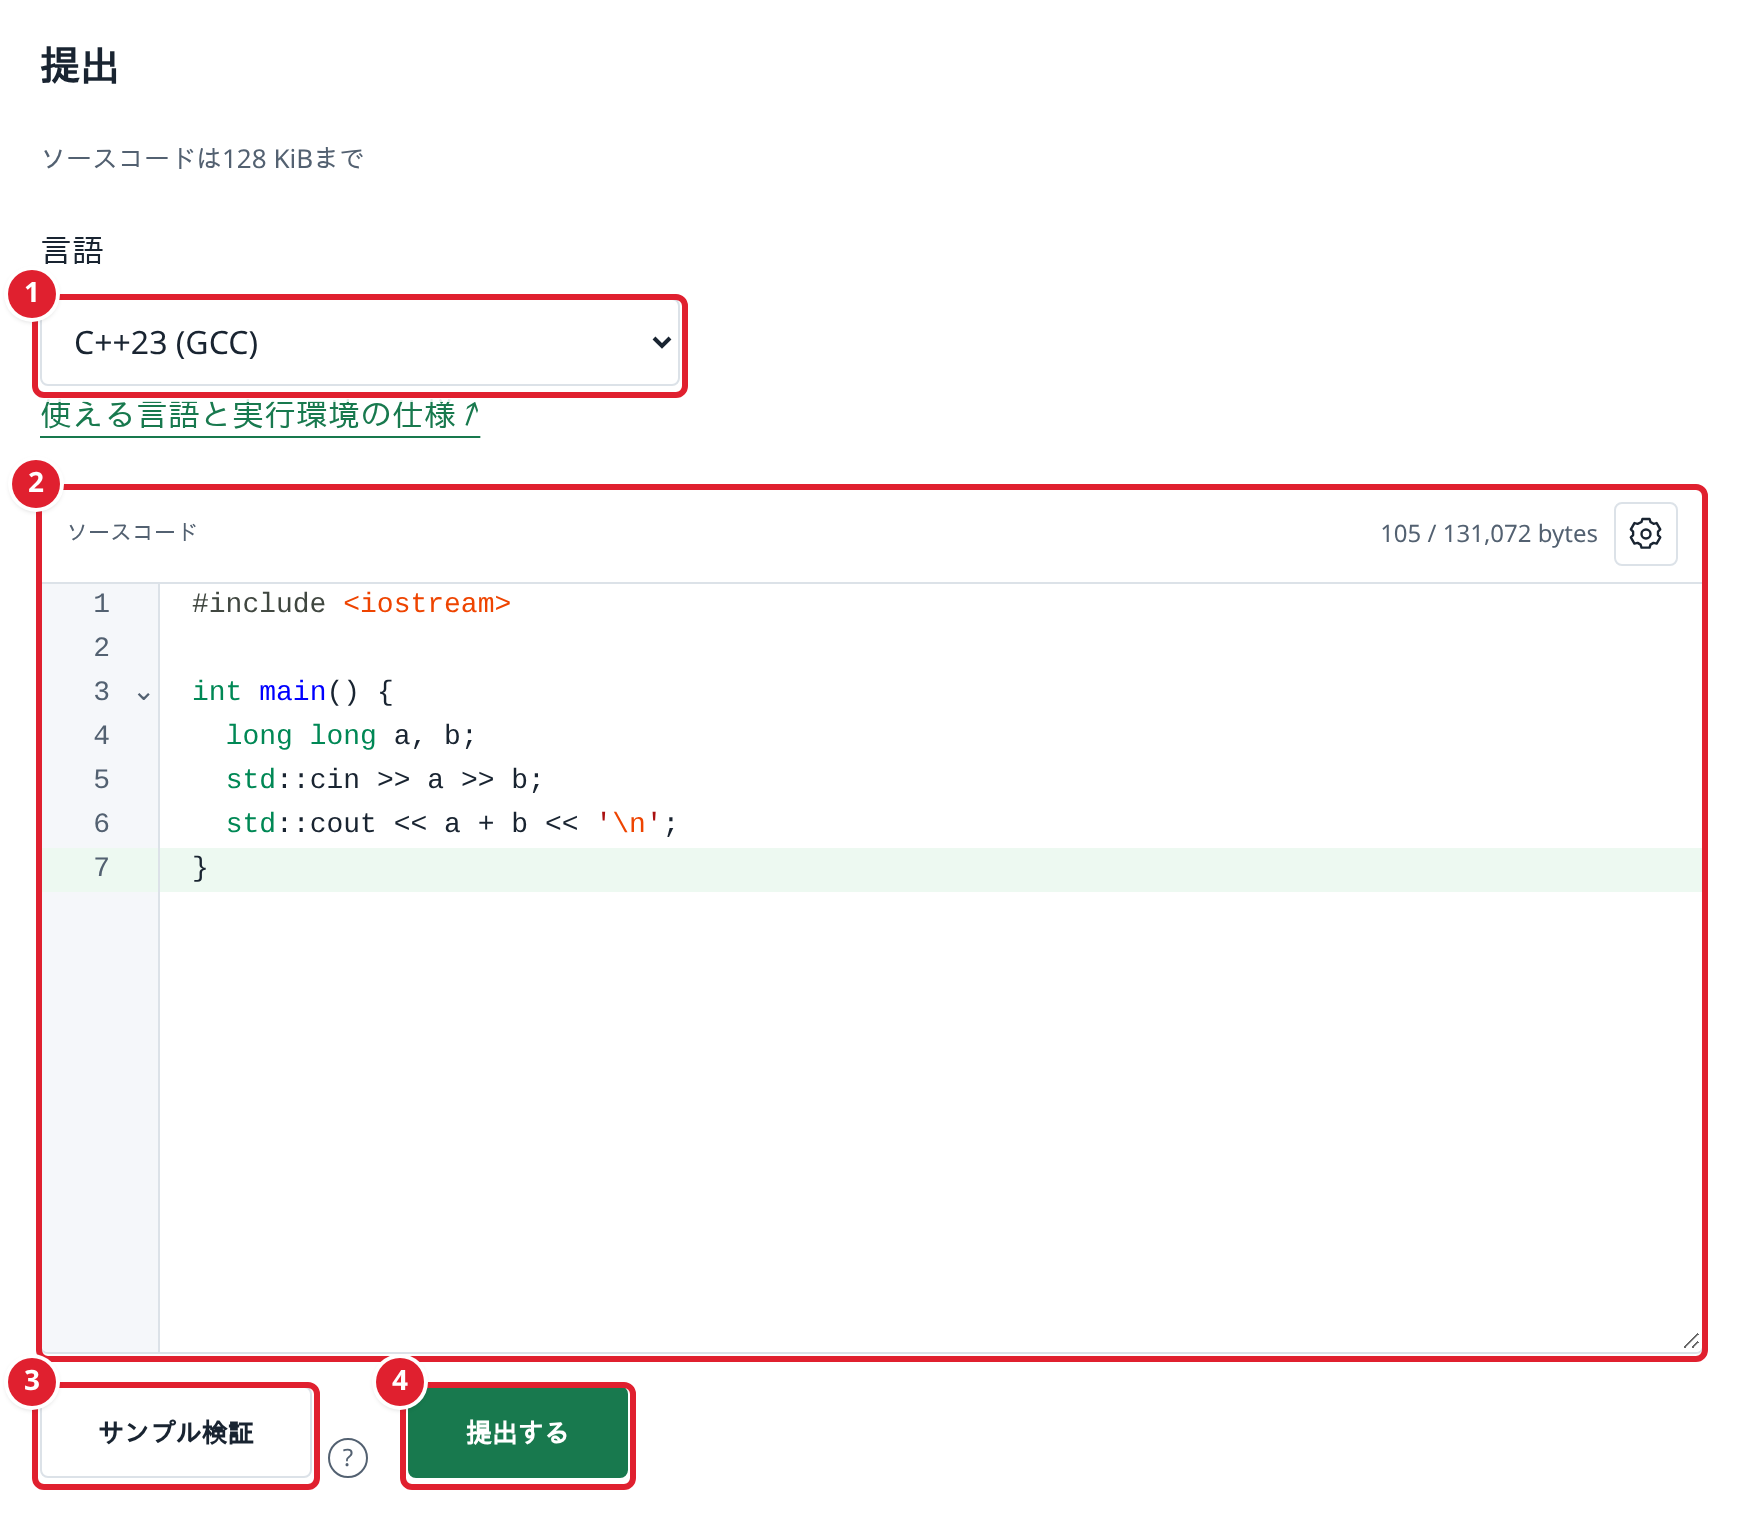Click the 'std::cin >> a >> b;' line

[x=384, y=780]
